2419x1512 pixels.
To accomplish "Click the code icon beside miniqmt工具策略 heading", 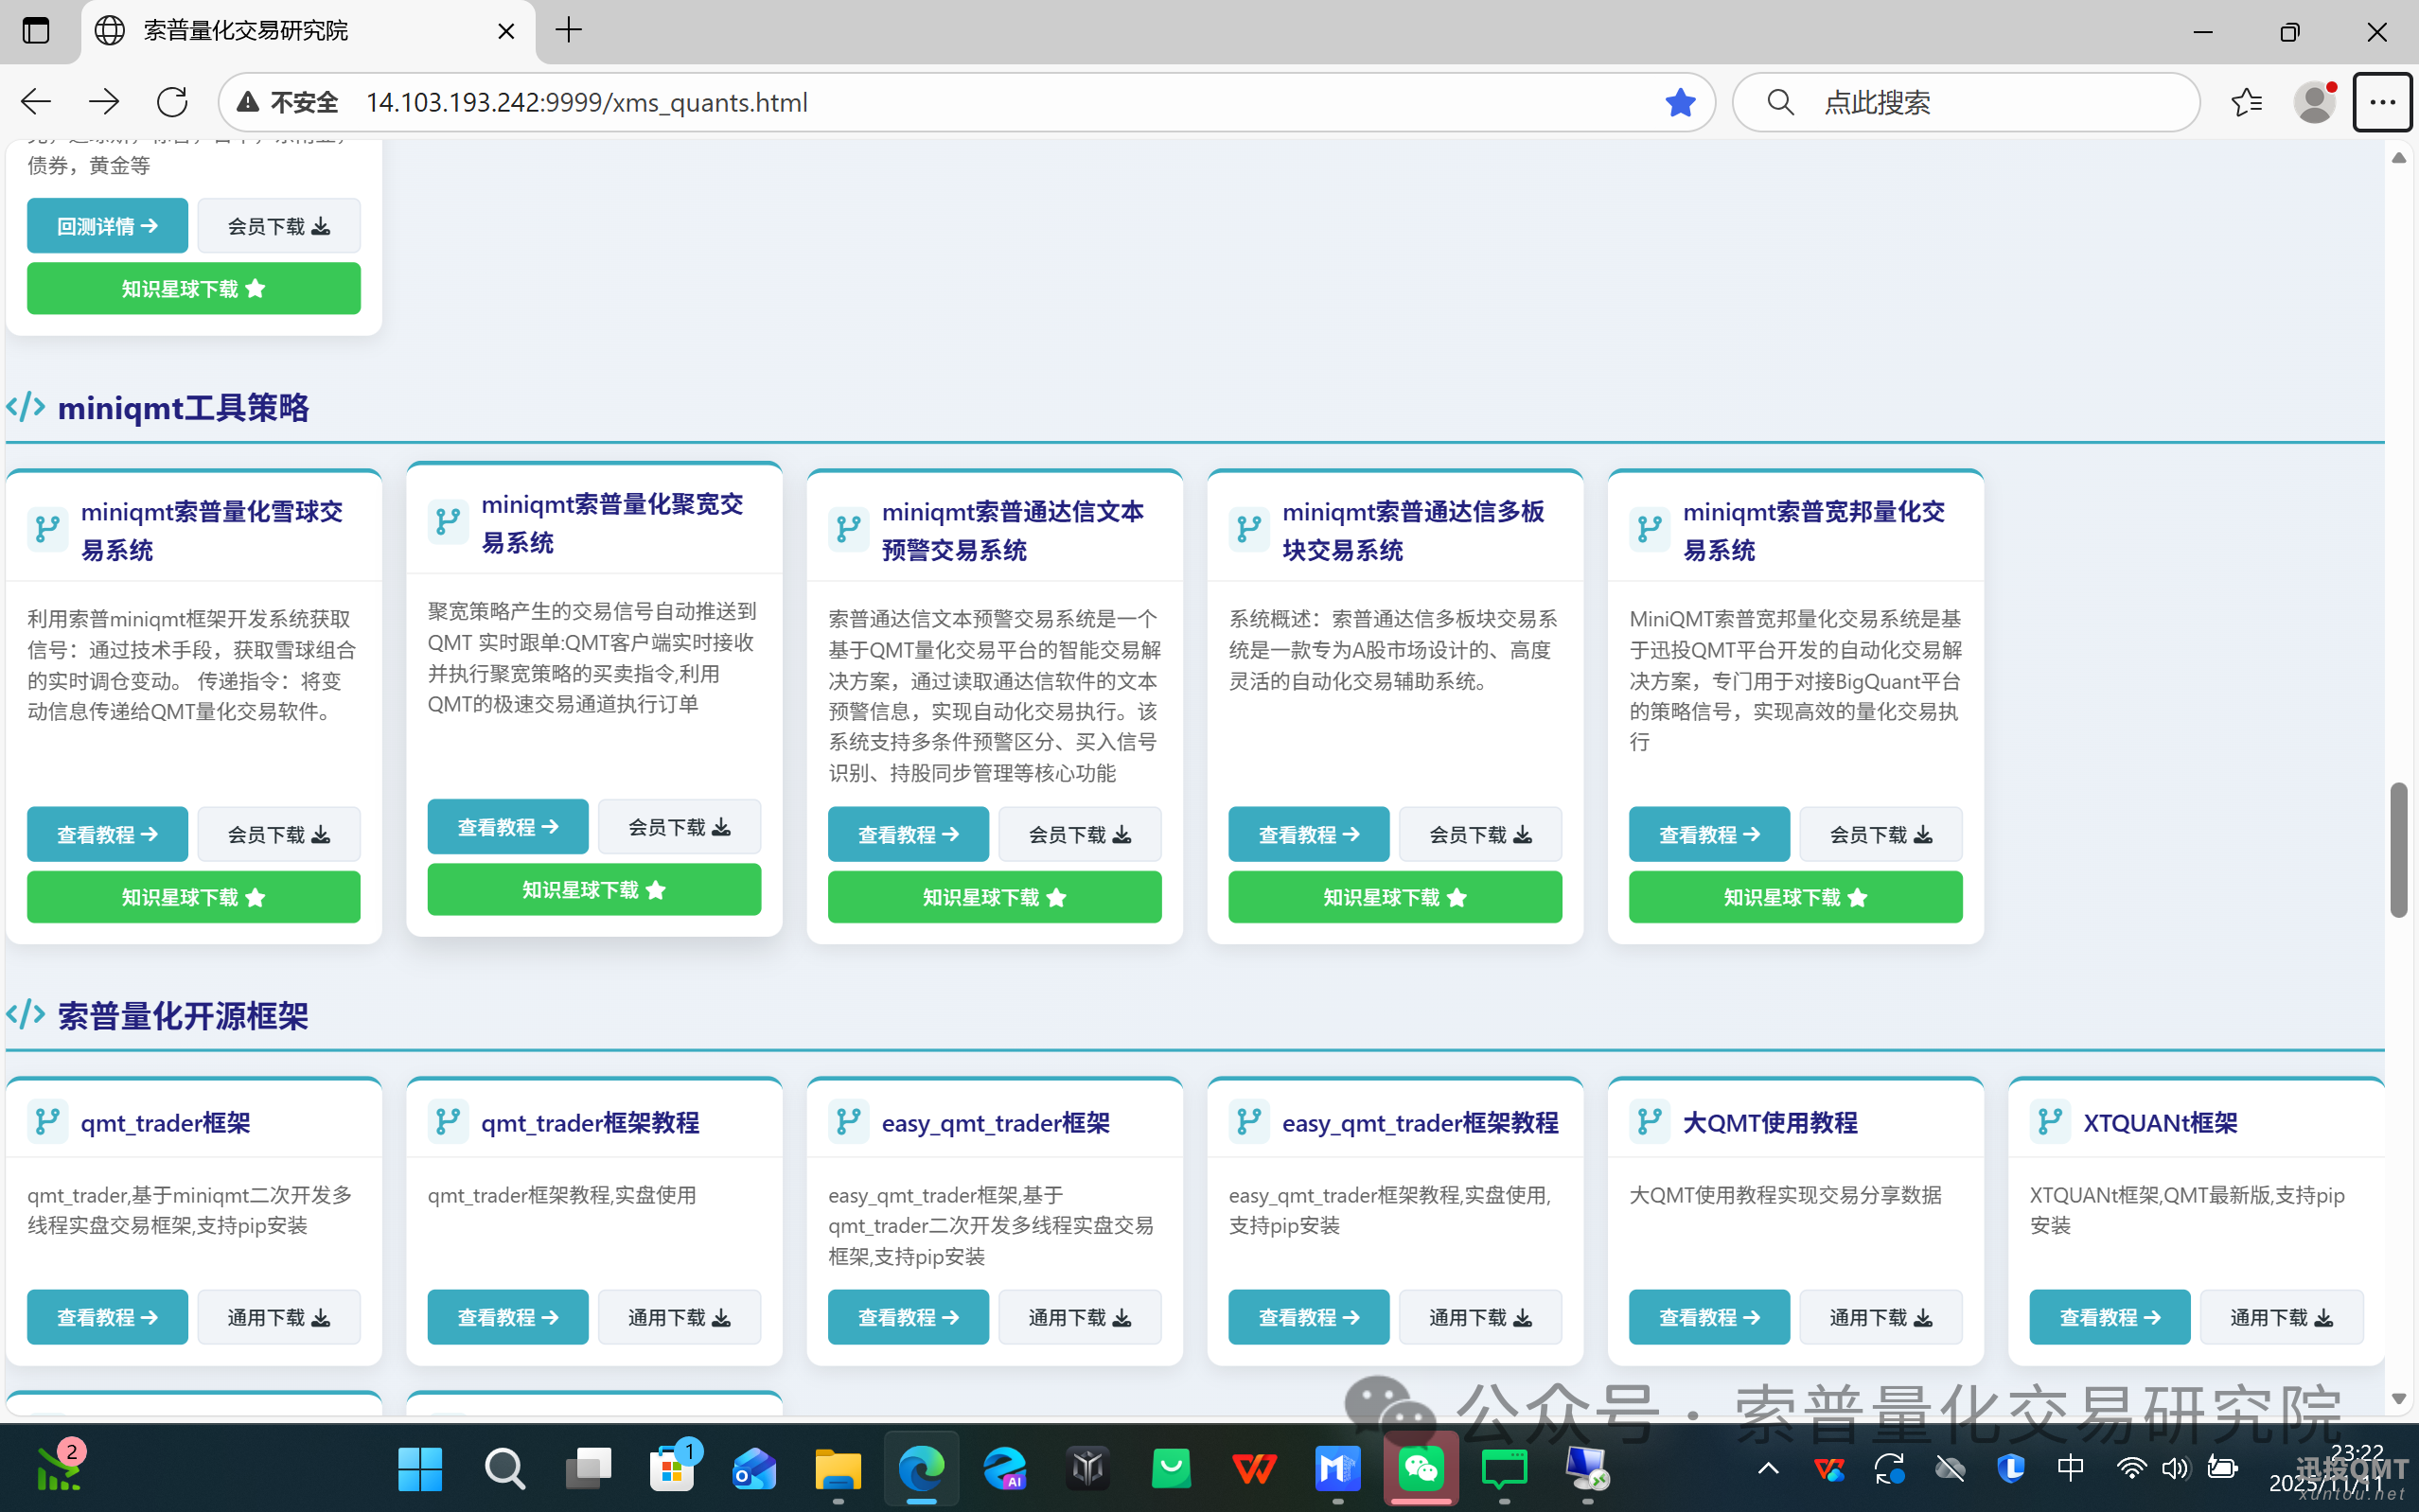I will [25, 407].
